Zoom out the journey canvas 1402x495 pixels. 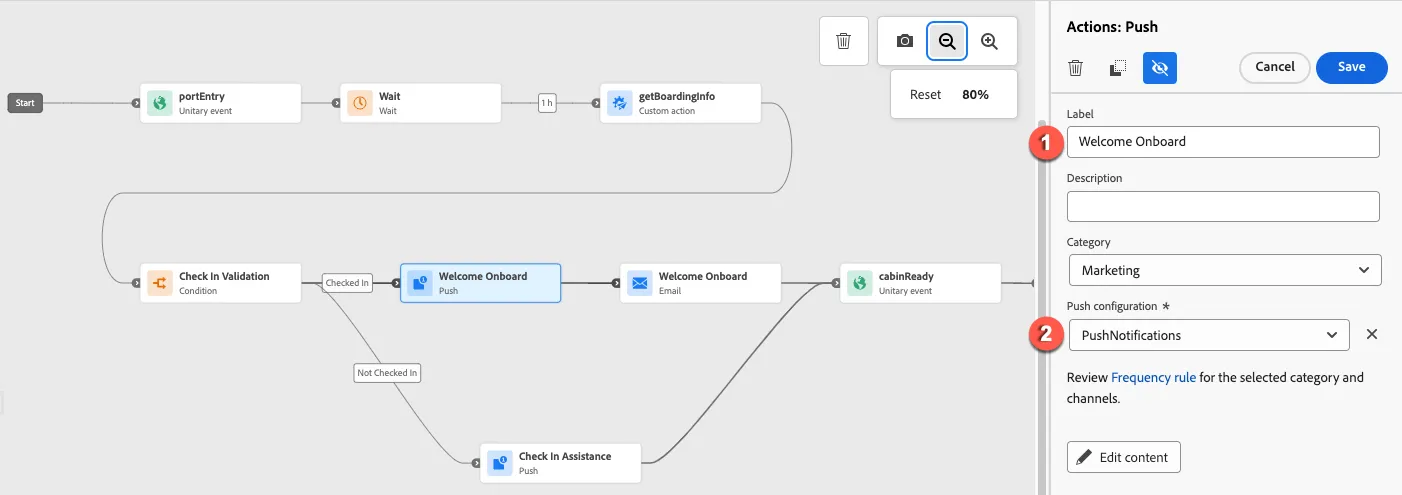tap(947, 41)
